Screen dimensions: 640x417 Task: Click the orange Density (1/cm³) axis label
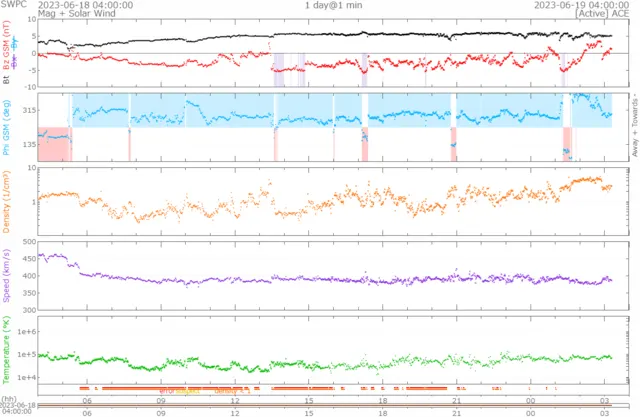point(6,202)
